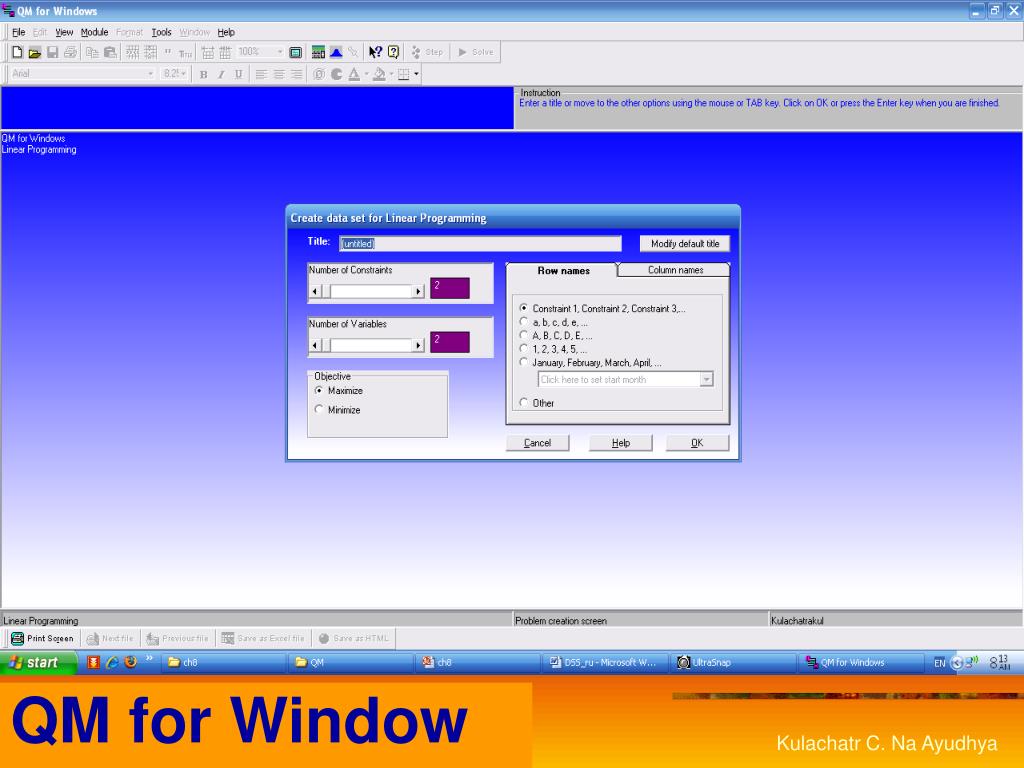Click the dialog Help button
This screenshot has height=768, width=1024.
[x=620, y=443]
